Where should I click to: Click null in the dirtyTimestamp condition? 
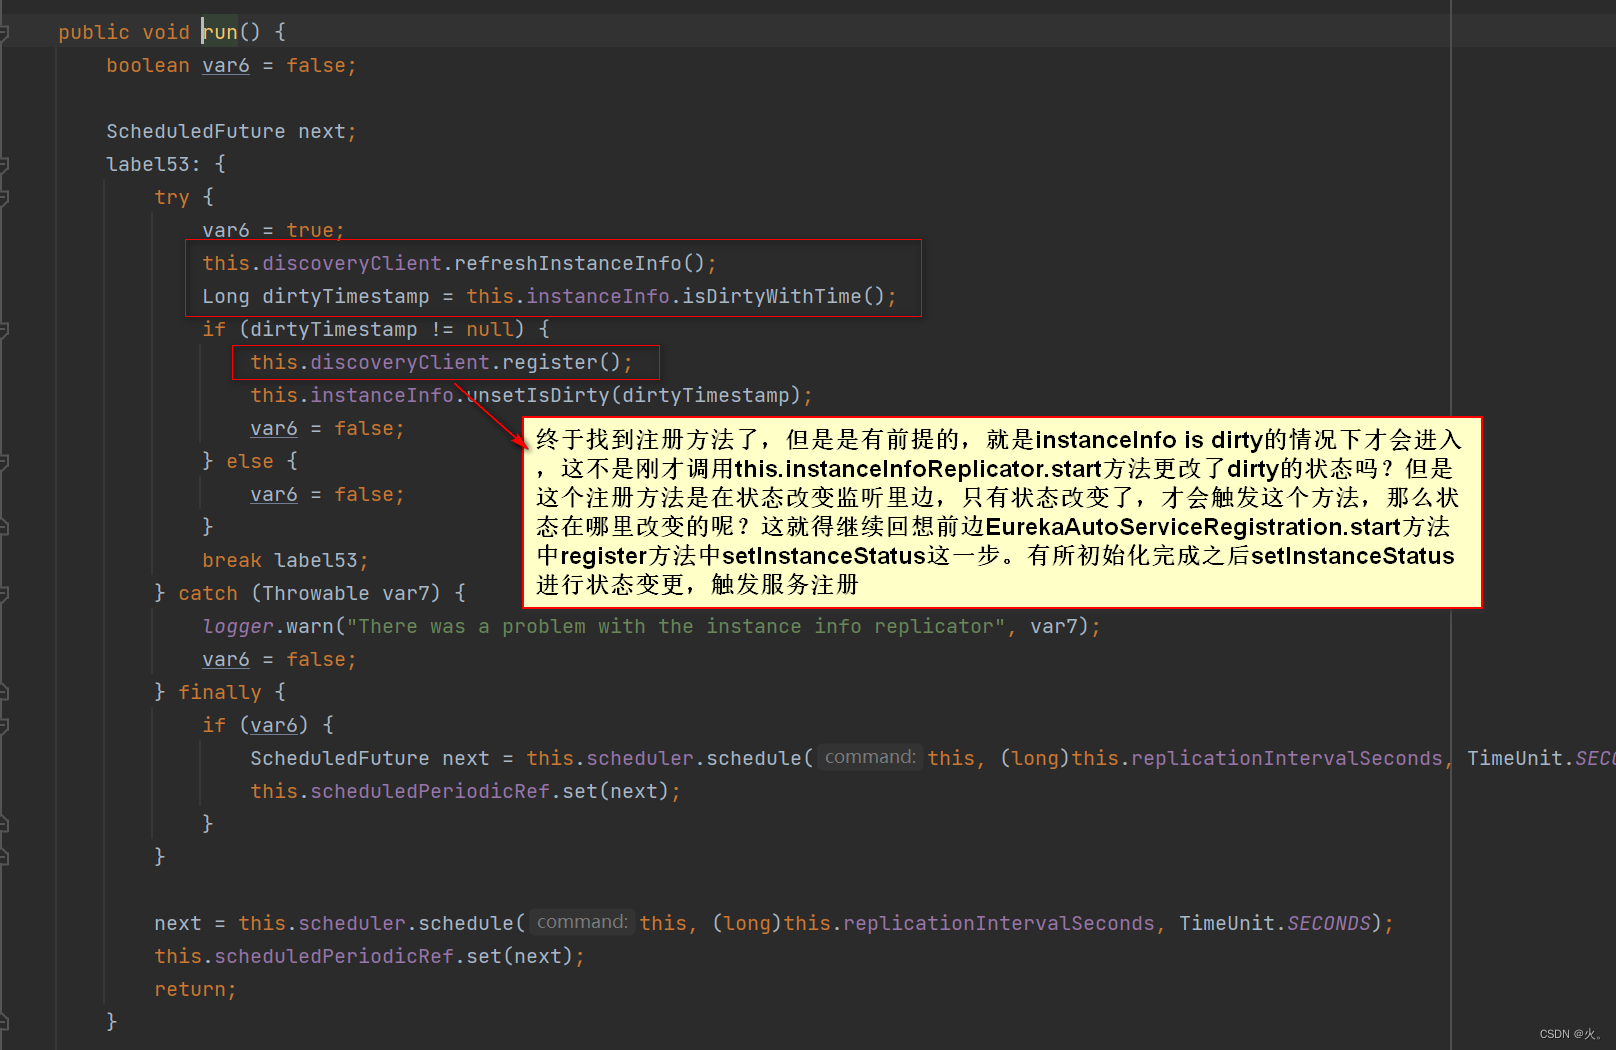coord(490,329)
